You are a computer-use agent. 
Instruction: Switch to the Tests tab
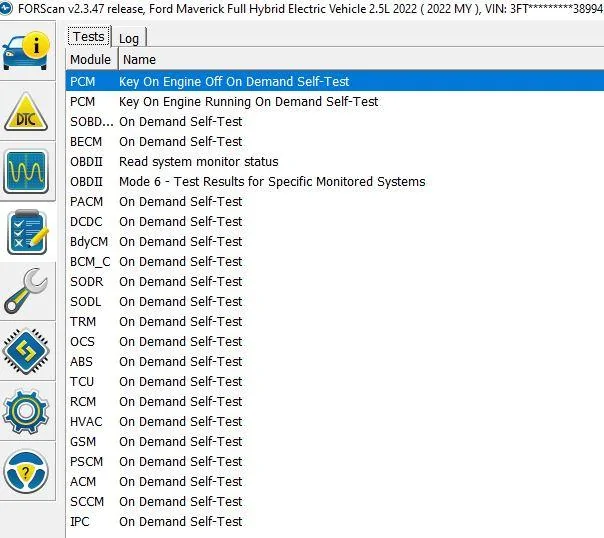[x=89, y=37]
